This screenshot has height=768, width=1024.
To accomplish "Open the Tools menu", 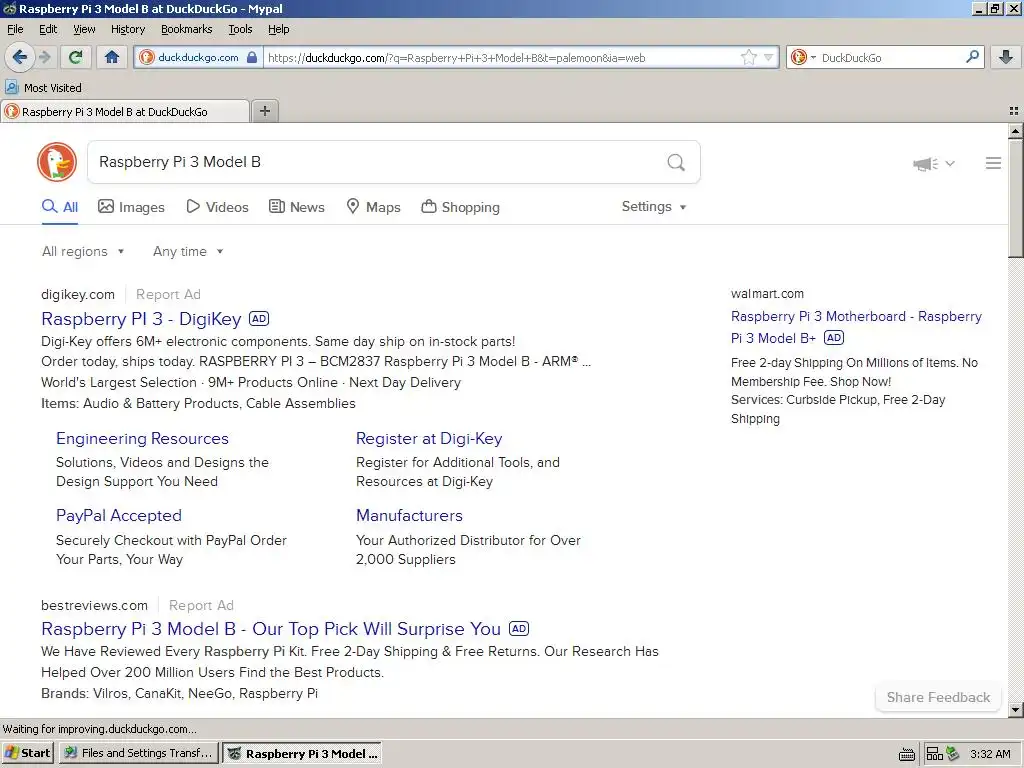I will [240, 29].
